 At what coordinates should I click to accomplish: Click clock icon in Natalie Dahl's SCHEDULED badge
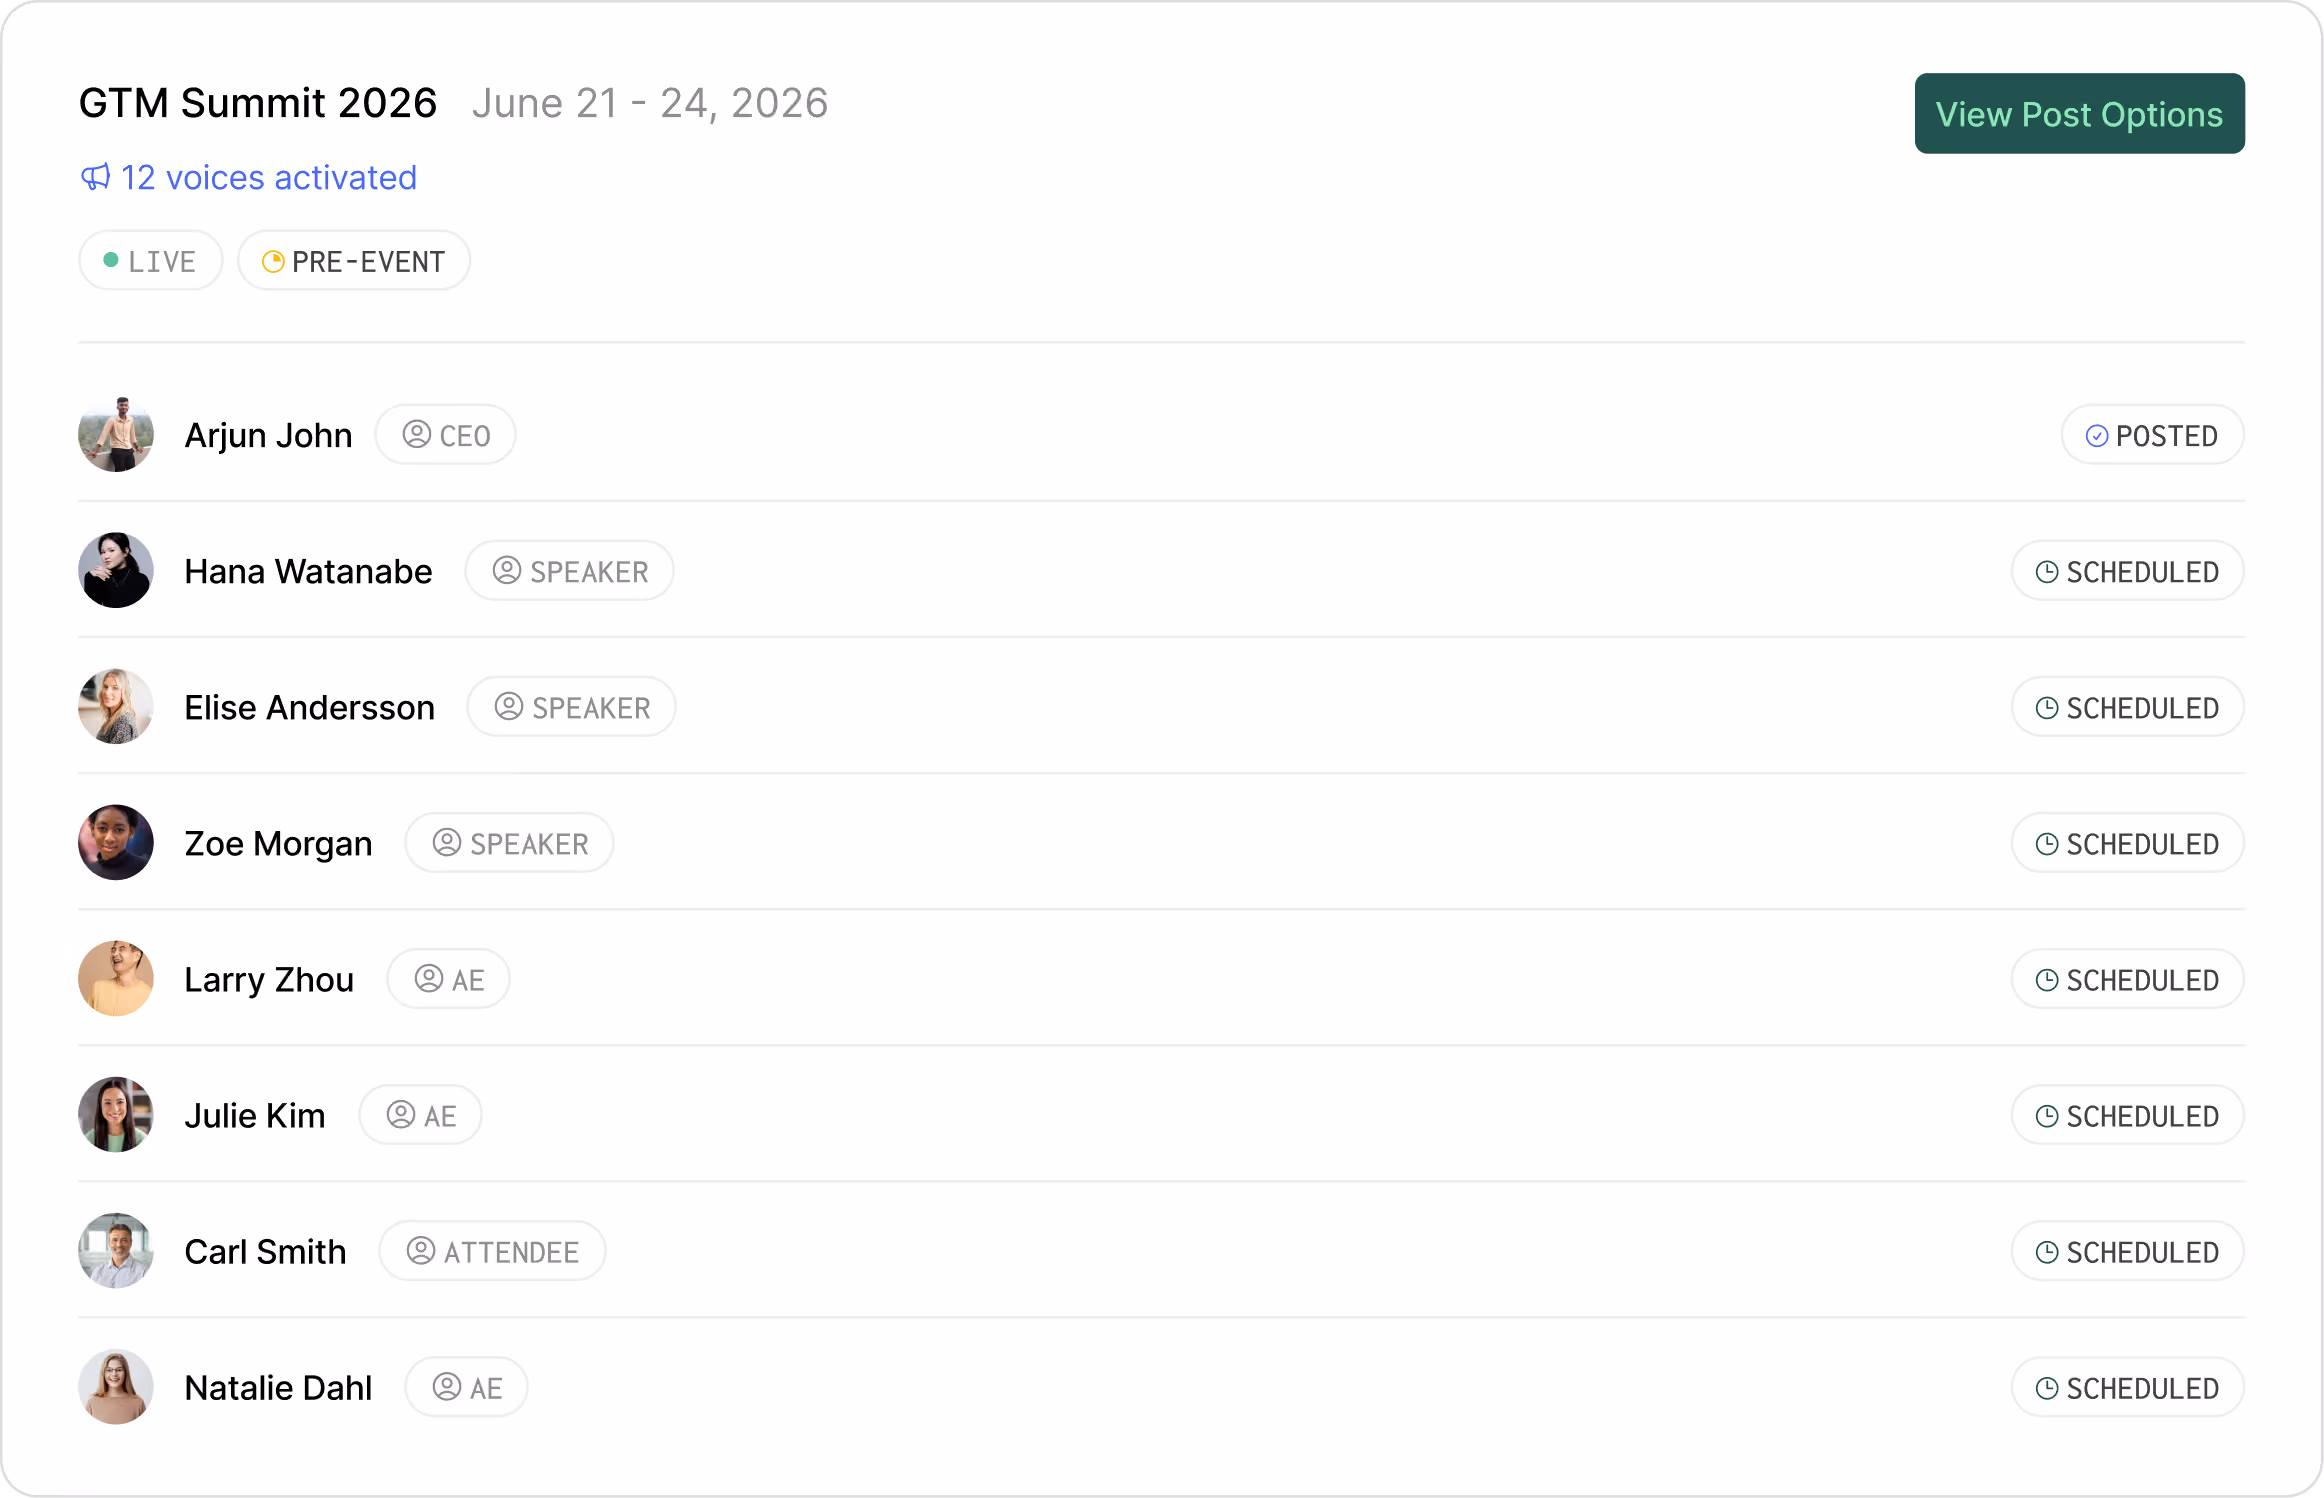2047,1387
